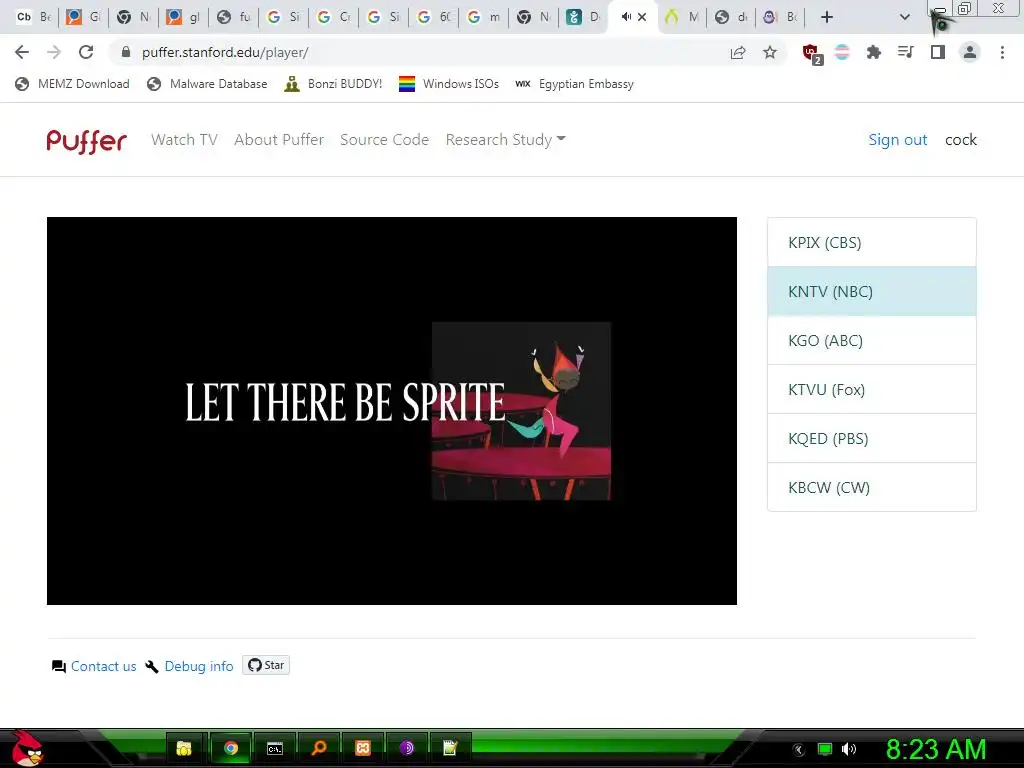Click the system tray volume icon
This screenshot has width=1024, height=768.
(849, 749)
